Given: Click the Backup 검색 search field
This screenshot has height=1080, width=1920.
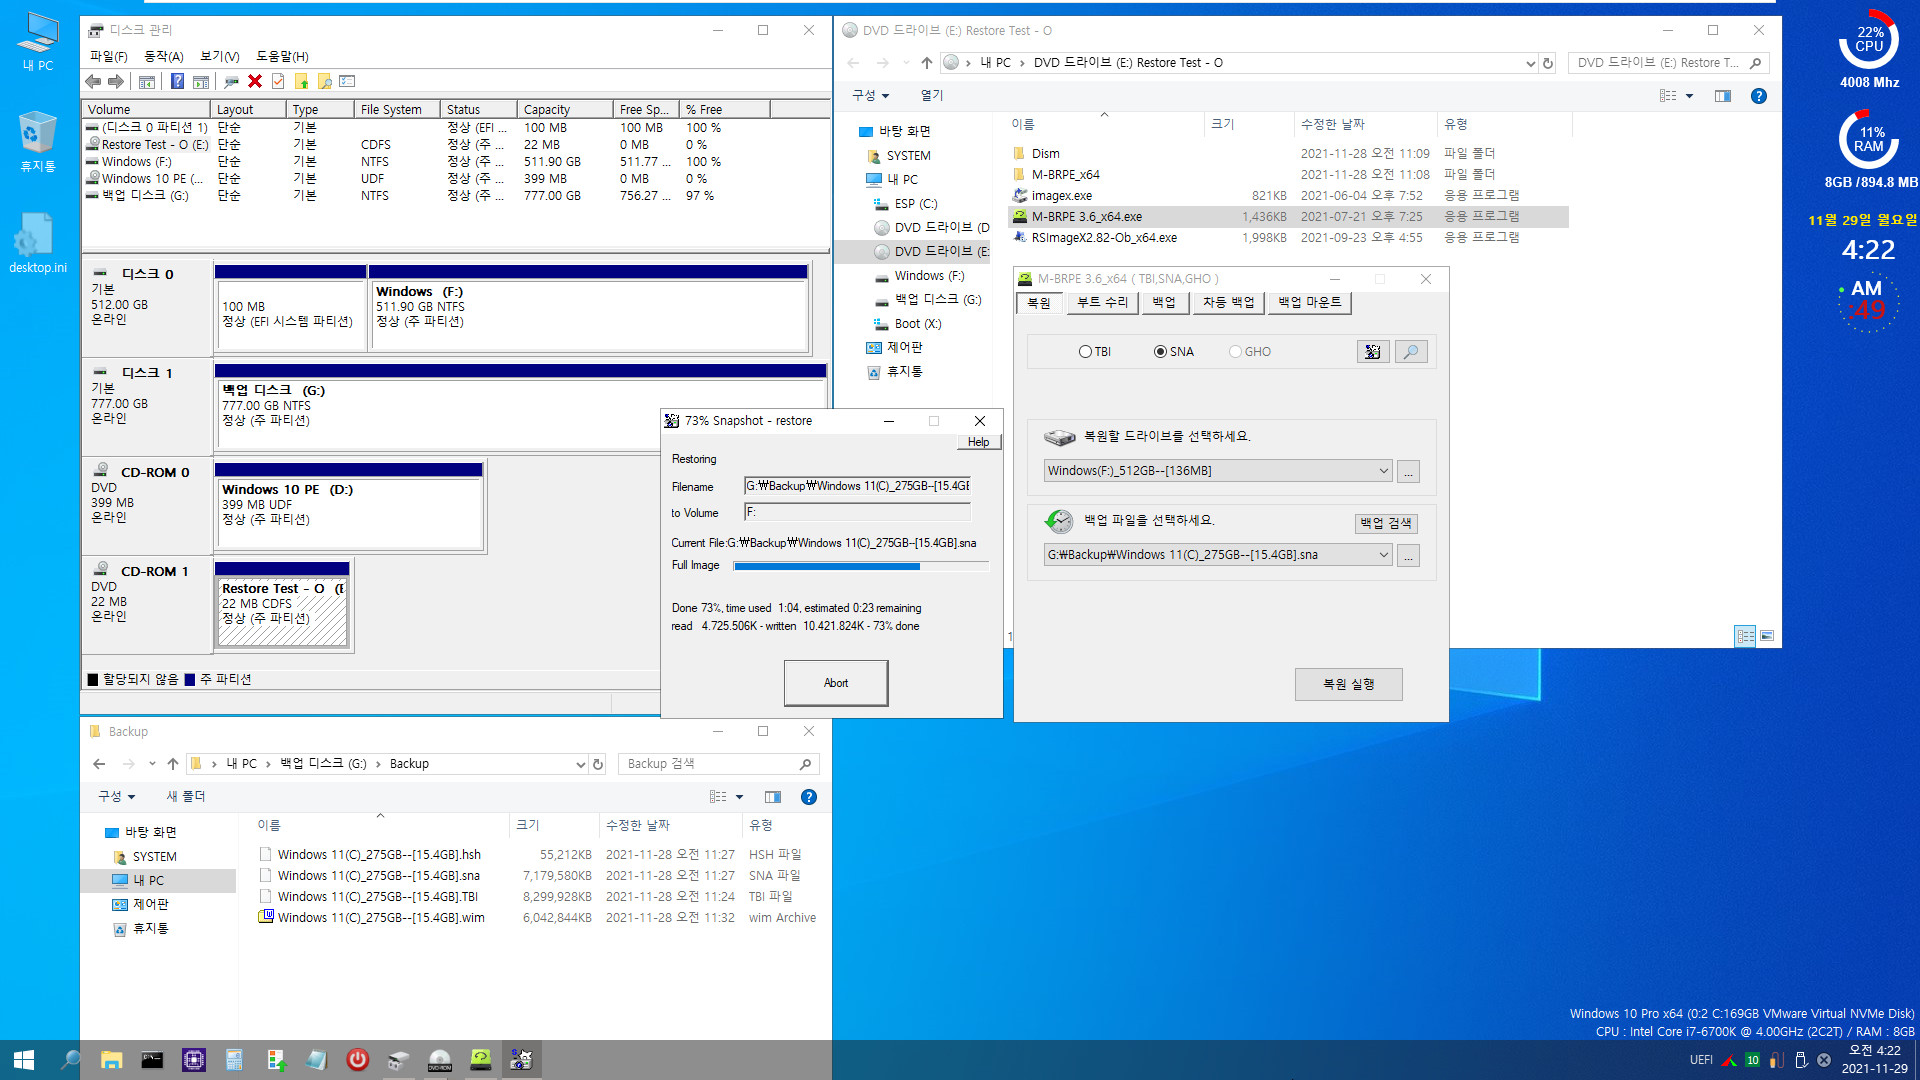Looking at the screenshot, I should click(718, 764).
